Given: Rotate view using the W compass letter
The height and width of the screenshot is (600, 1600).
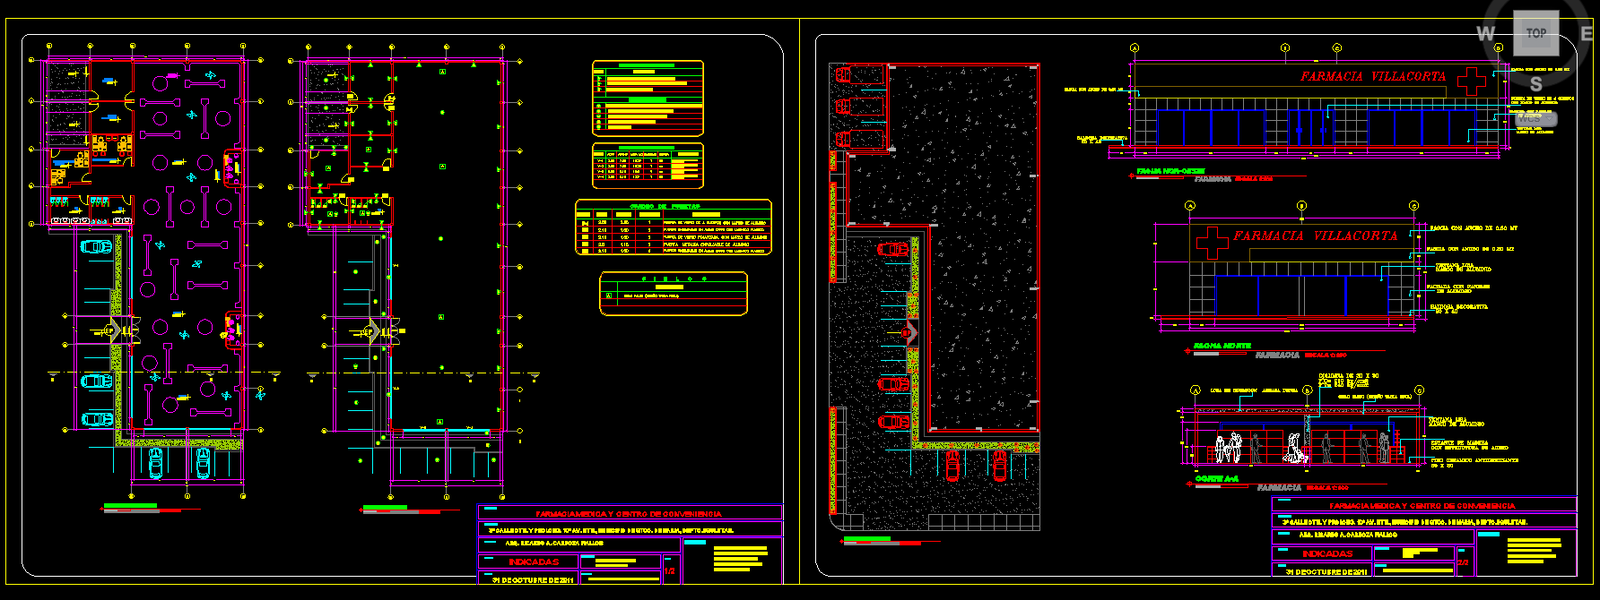Looking at the screenshot, I should (x=1485, y=34).
